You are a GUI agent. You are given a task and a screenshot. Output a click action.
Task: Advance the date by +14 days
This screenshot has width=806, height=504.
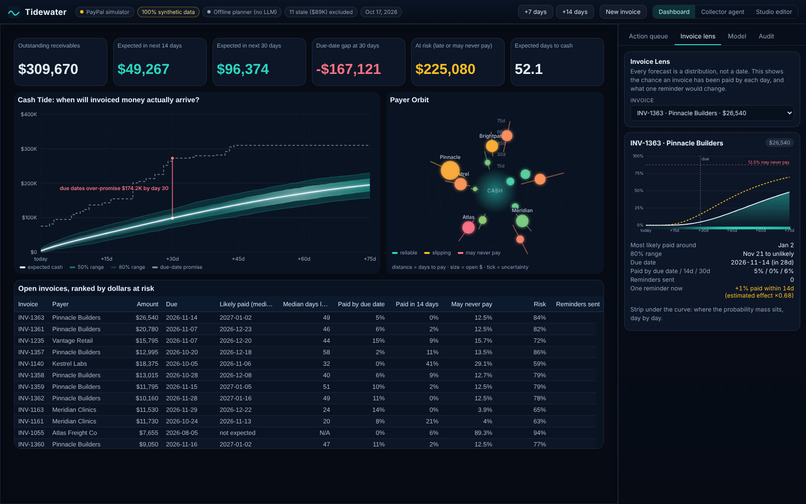(x=575, y=12)
